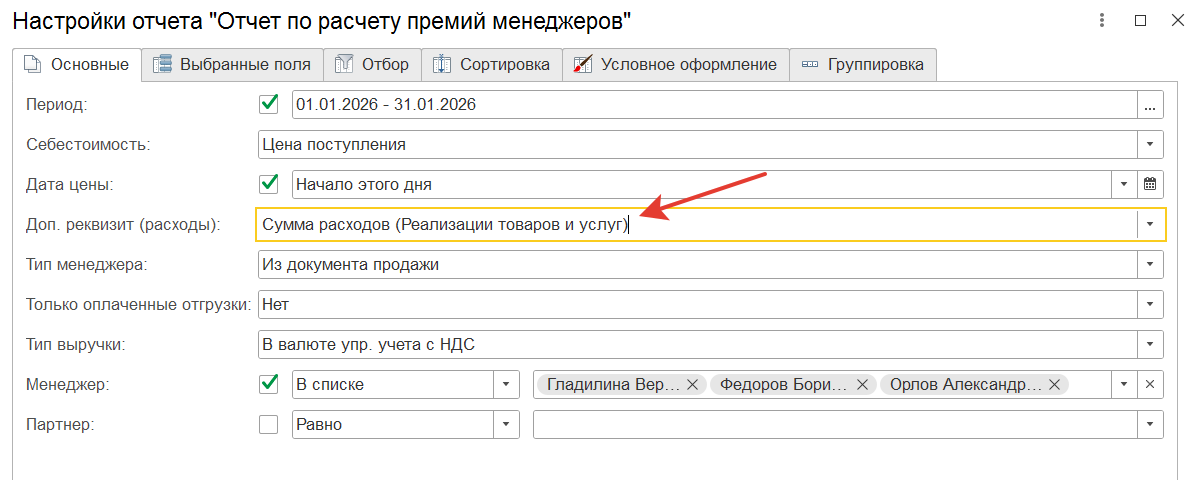Remove Гладилина Вер… from manager list
Screen dimensions: 1197x480
pos(692,385)
